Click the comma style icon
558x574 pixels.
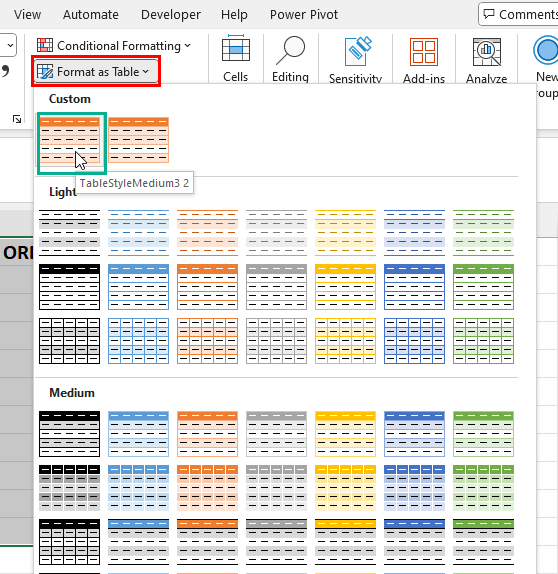(x=5, y=71)
